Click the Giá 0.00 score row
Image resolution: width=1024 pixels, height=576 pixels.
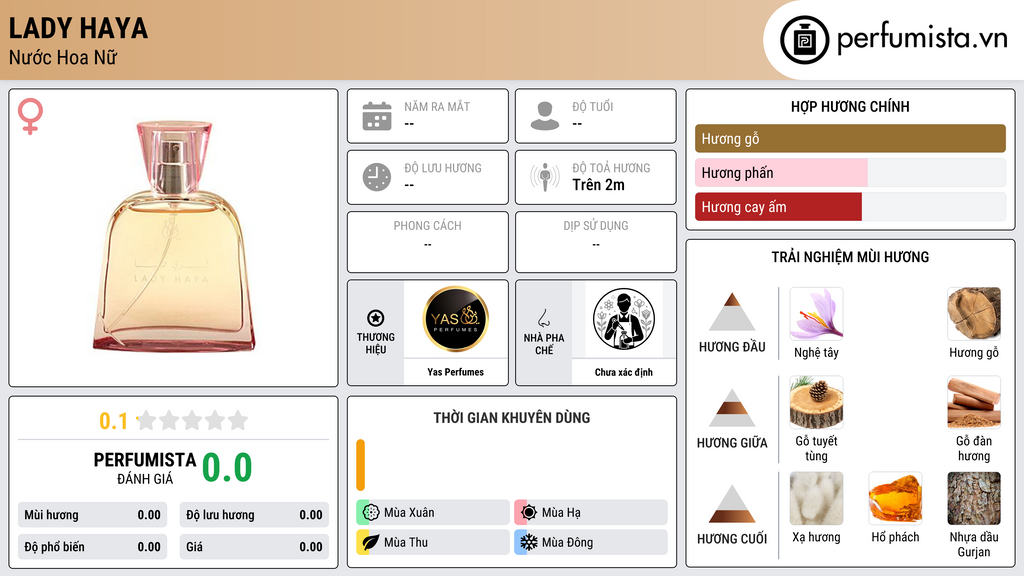pos(254,547)
